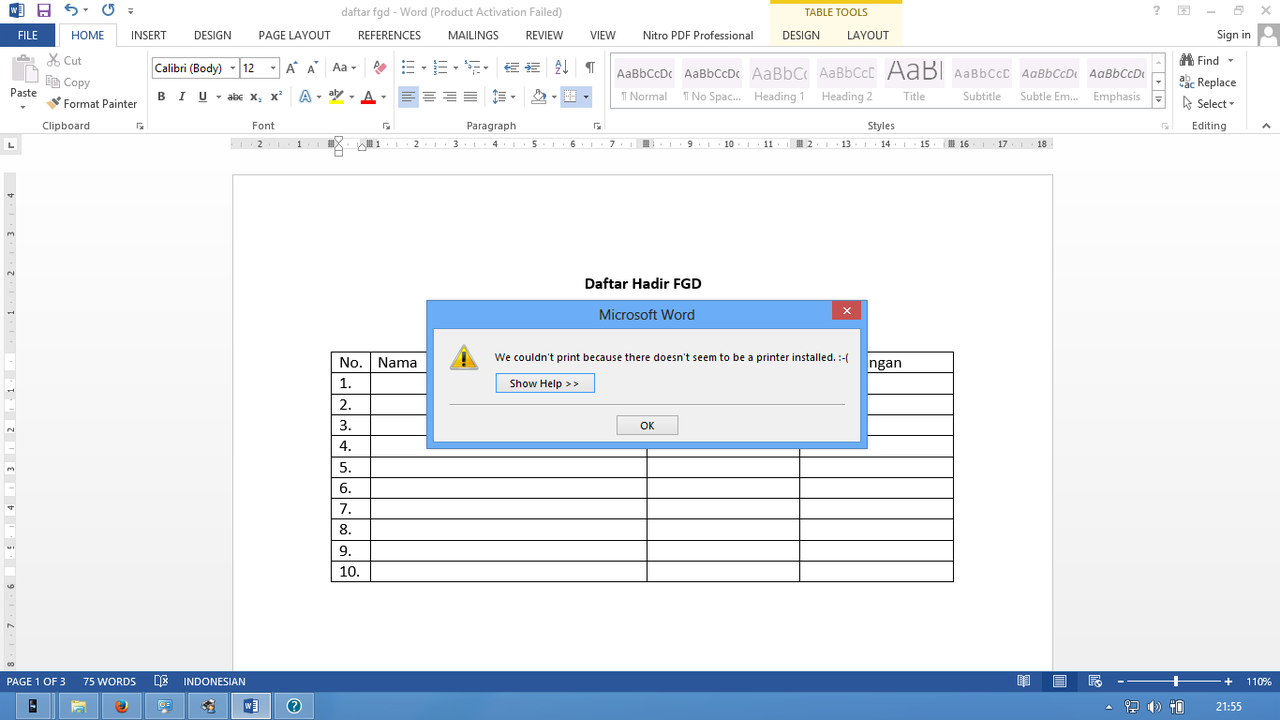Click the Redo icon in quick access toolbar
Screen dimensions: 1280x720
[108, 10]
